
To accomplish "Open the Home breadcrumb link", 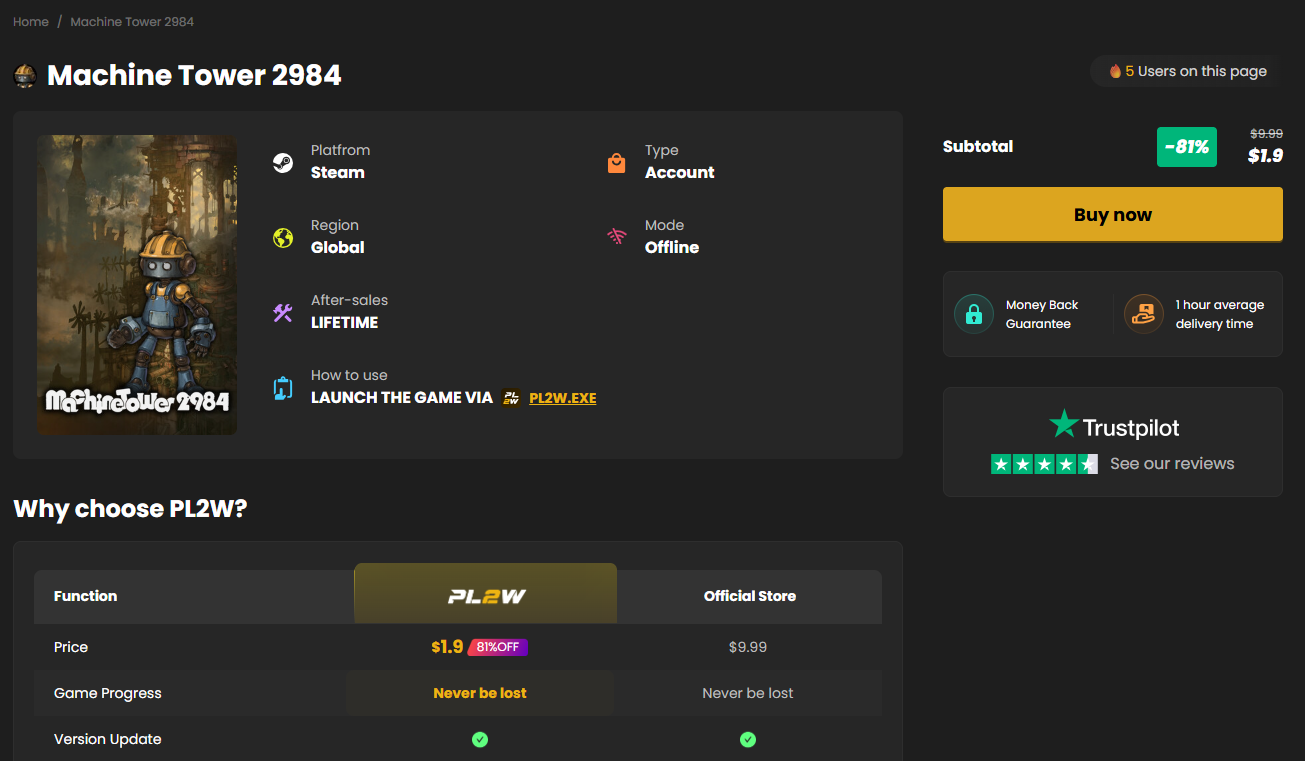I will click(31, 21).
